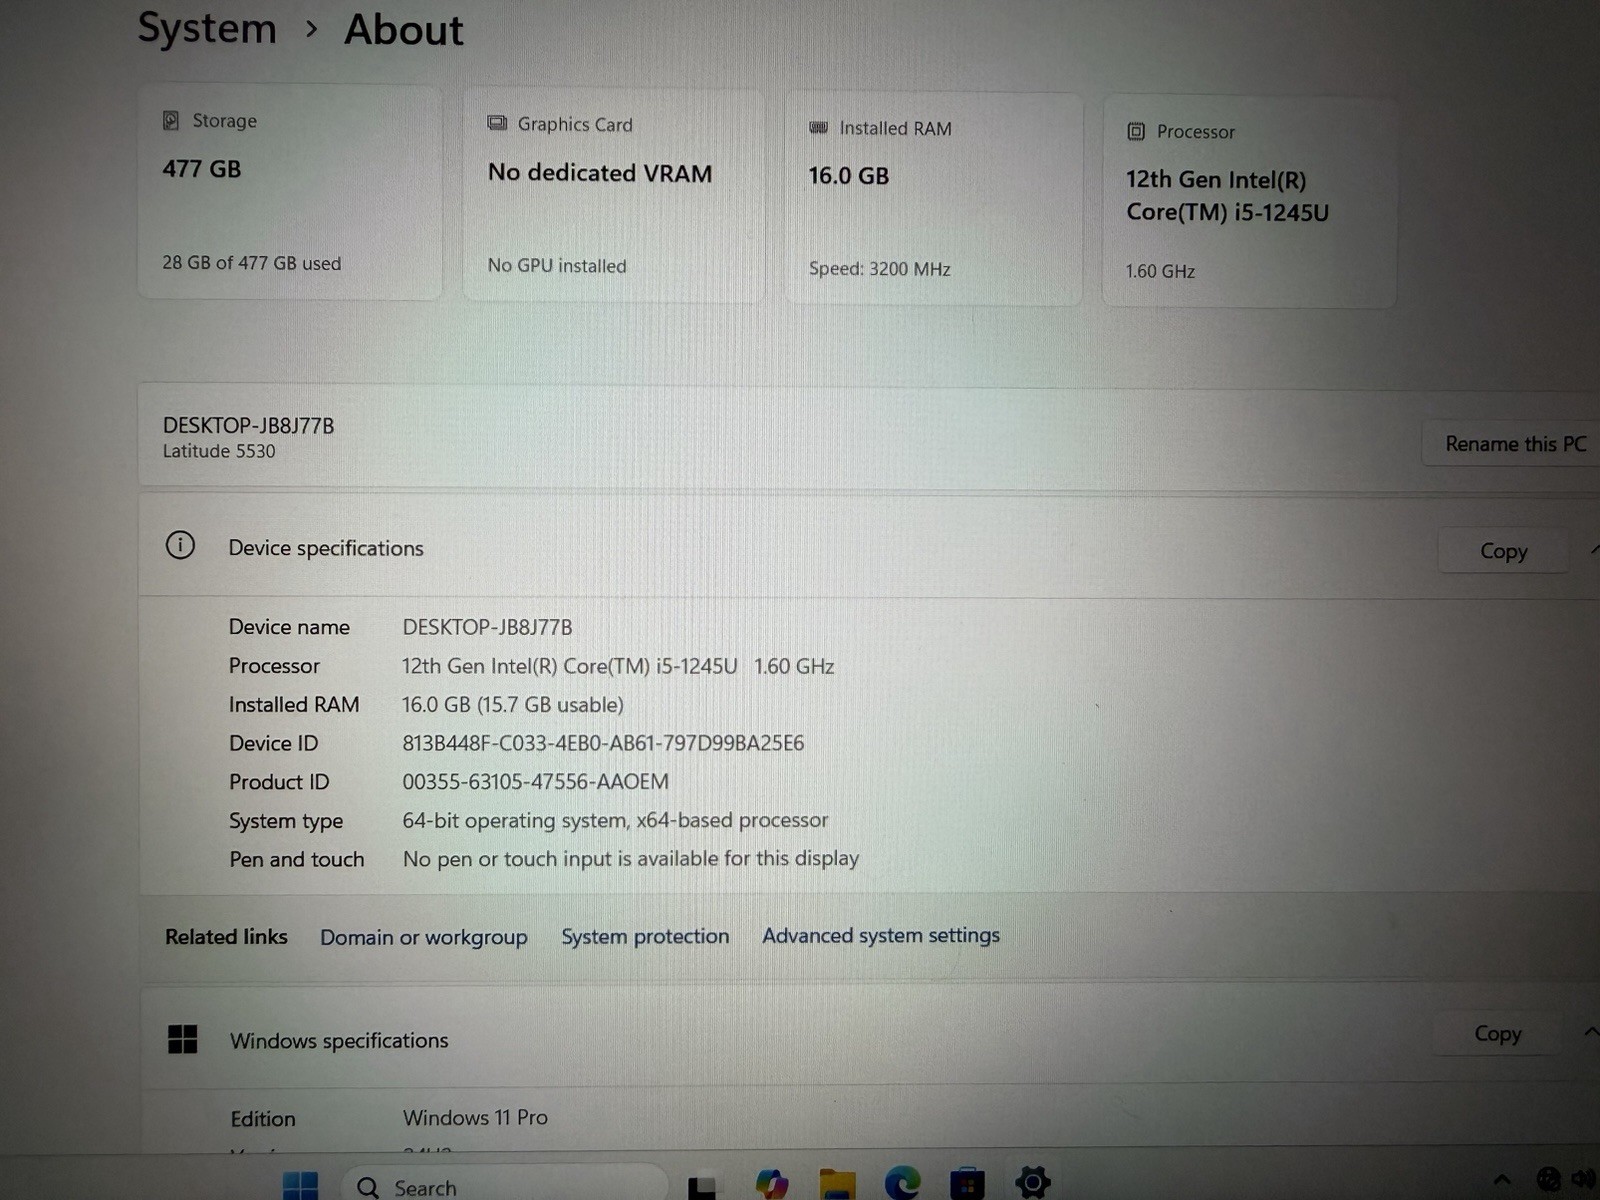This screenshot has width=1600, height=1200.
Task: Open Advanced system settings link
Action: 881,935
